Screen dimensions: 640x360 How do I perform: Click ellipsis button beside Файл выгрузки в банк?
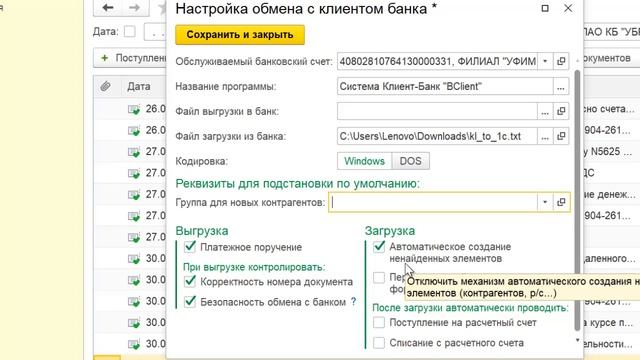coord(545,111)
